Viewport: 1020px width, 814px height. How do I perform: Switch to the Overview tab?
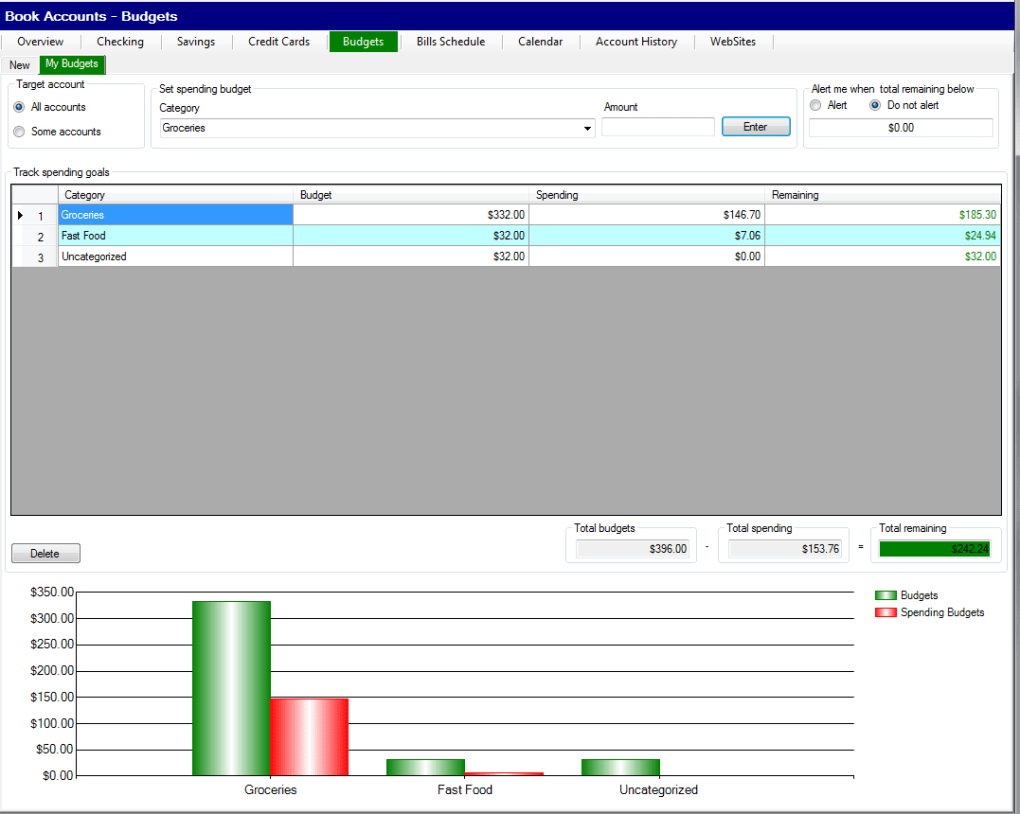point(40,42)
